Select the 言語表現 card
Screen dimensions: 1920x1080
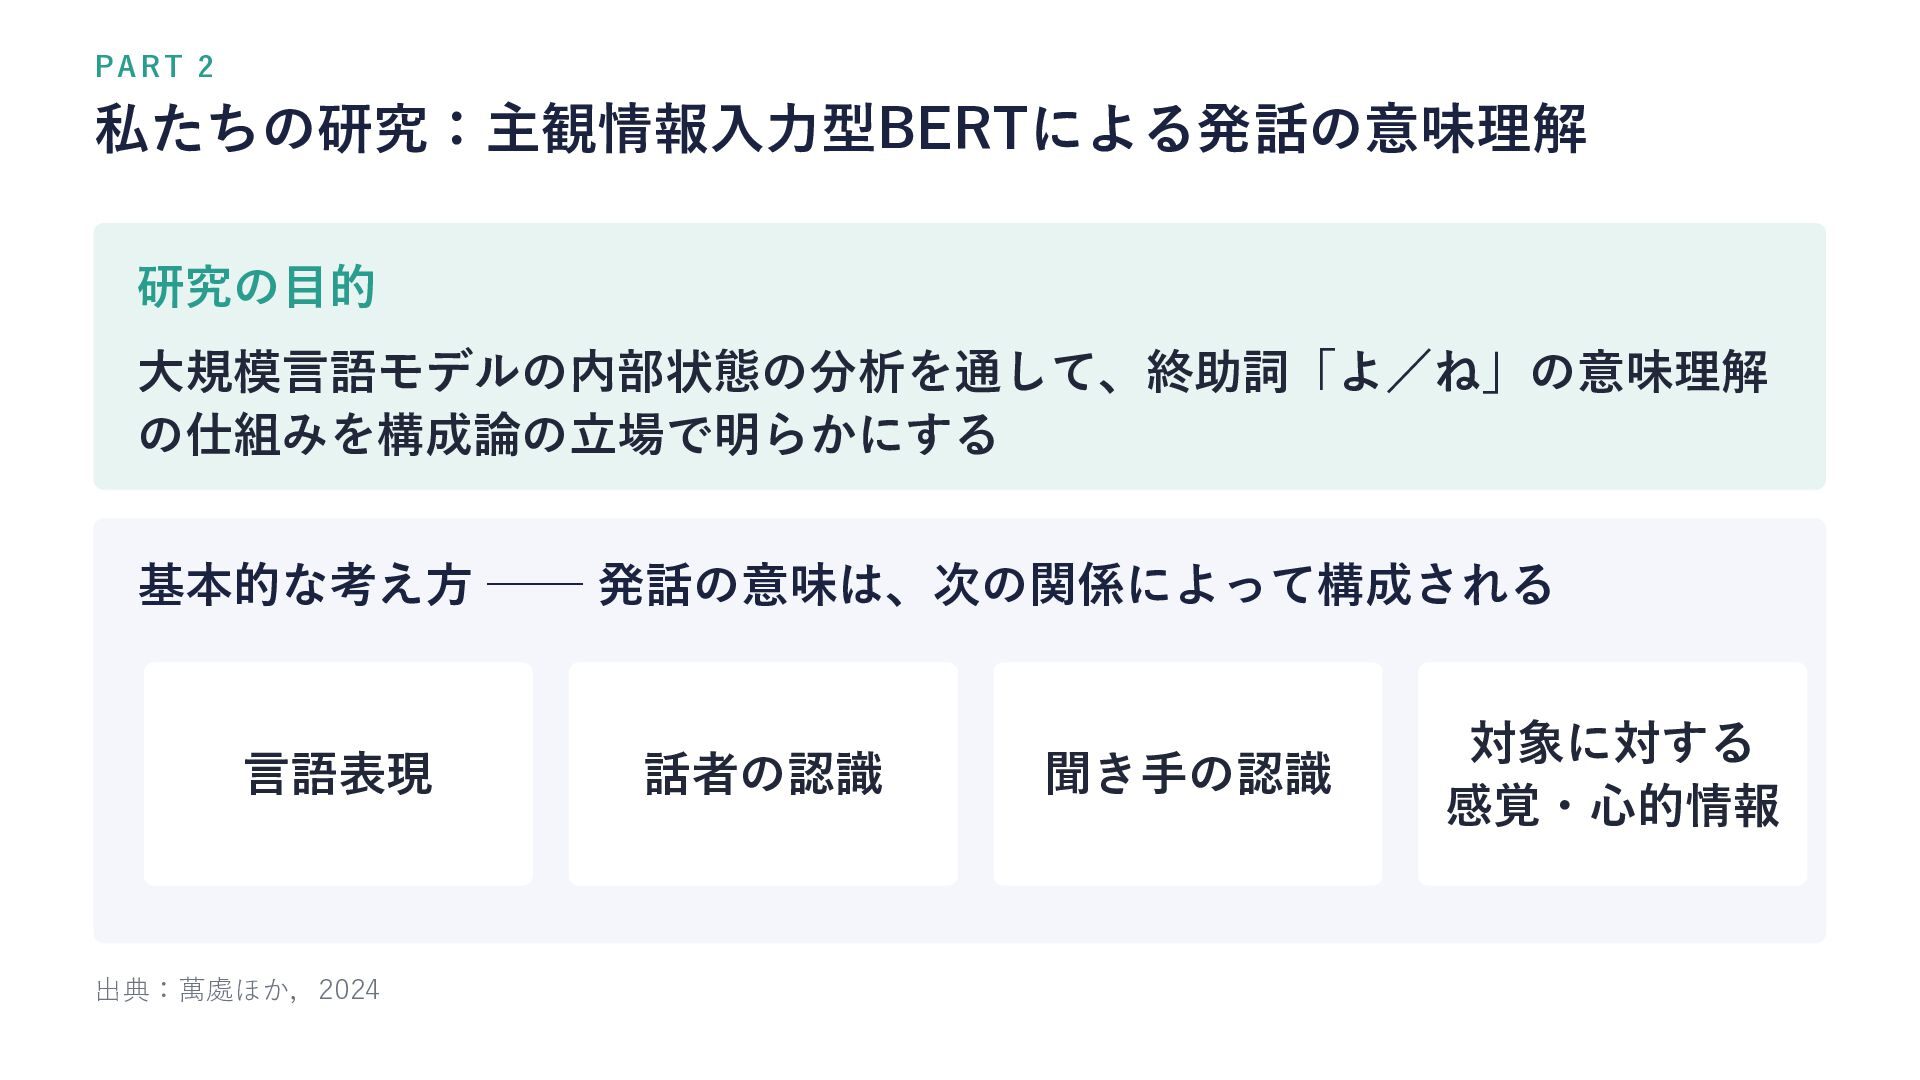338,774
